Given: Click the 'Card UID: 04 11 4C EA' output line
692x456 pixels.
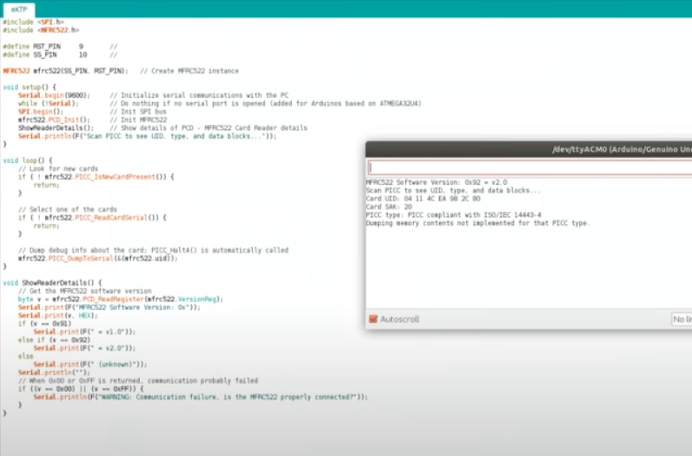Looking at the screenshot, I should (423, 199).
